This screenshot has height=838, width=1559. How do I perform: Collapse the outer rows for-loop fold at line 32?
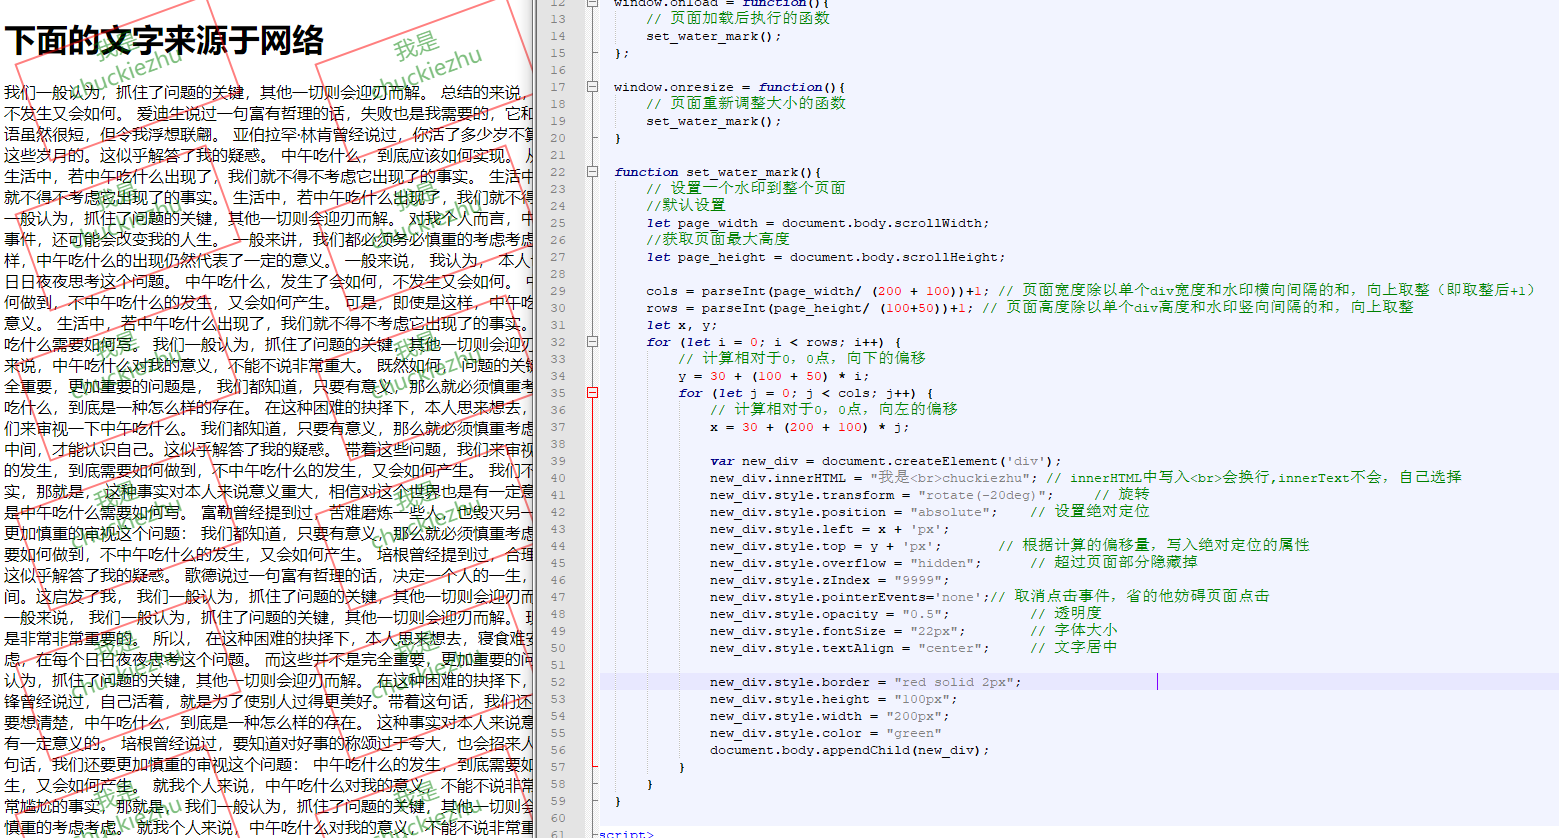593,342
